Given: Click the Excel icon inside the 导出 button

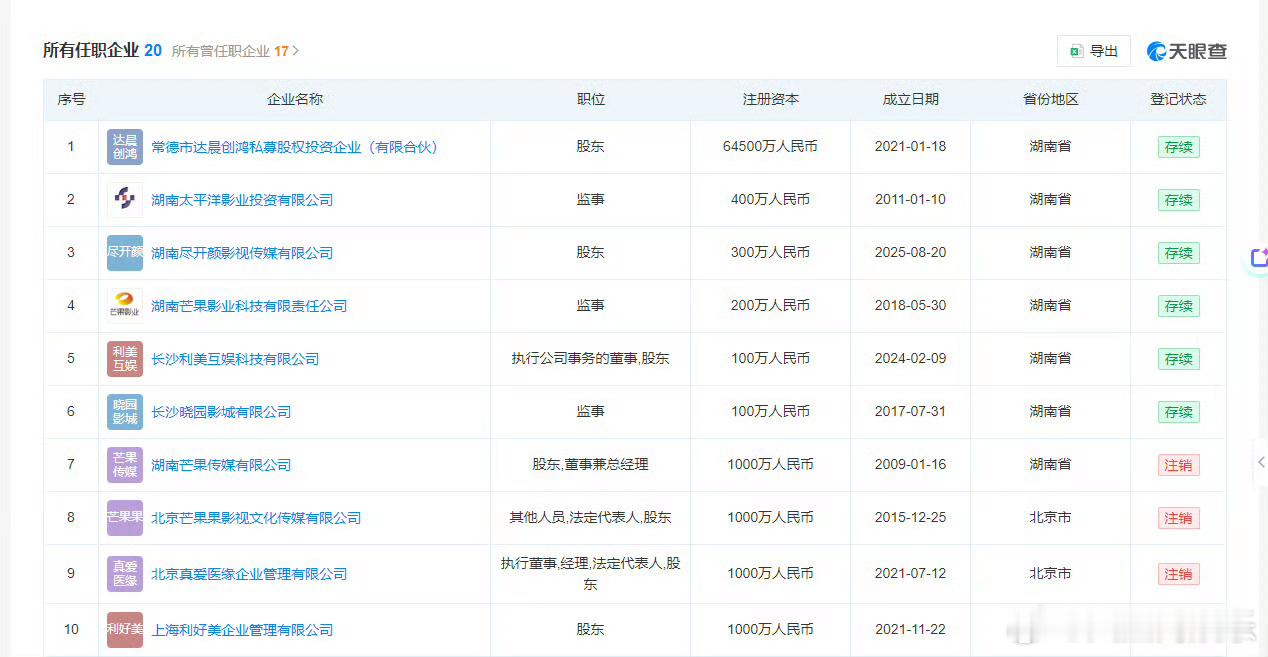Looking at the screenshot, I should tap(1077, 50).
